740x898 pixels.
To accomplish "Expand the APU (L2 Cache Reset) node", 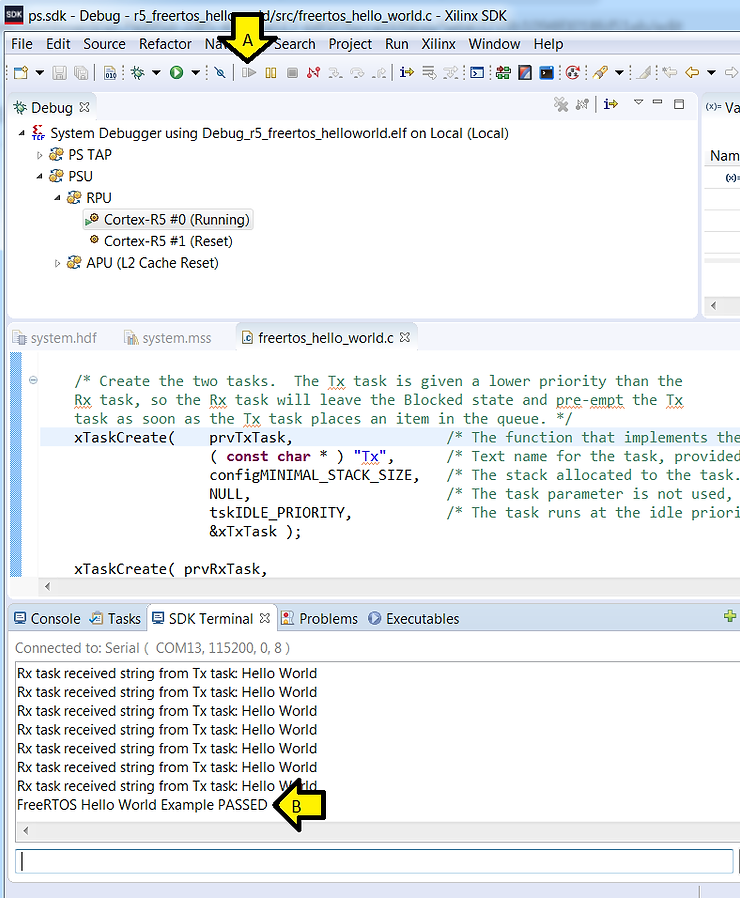I will [x=57, y=263].
